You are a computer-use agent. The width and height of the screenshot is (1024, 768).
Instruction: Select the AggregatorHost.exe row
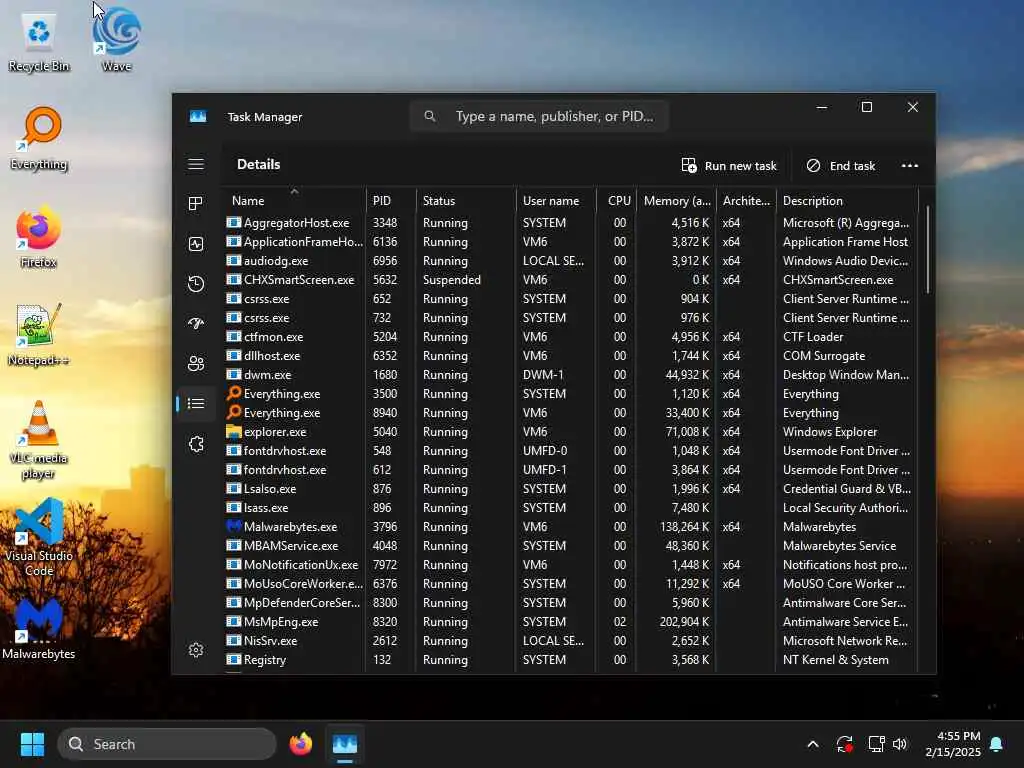pos(571,223)
